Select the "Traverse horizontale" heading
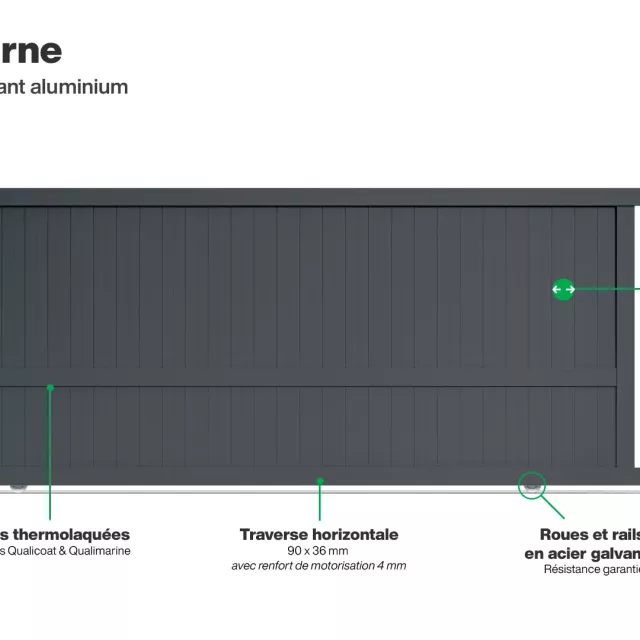 point(319,535)
